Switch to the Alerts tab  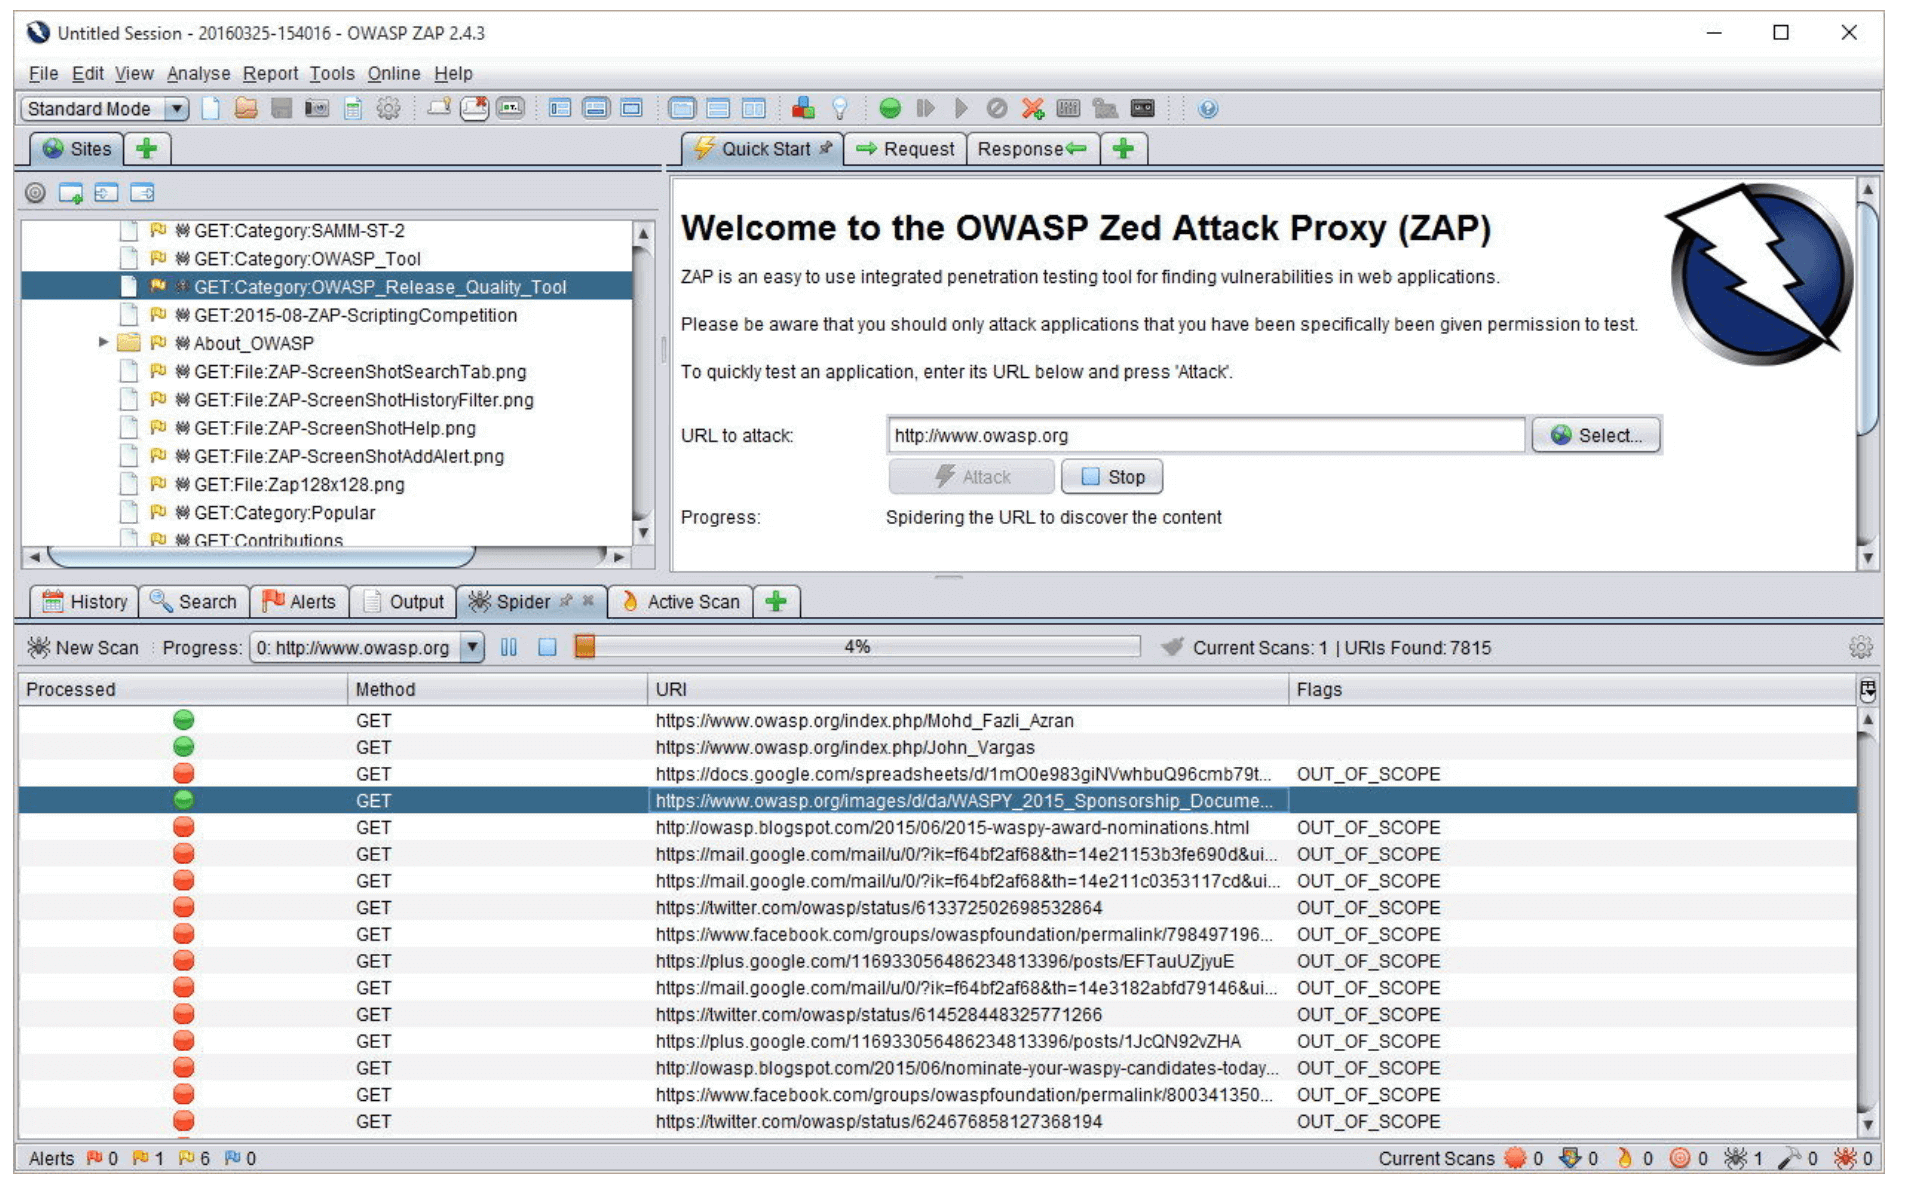point(299,601)
